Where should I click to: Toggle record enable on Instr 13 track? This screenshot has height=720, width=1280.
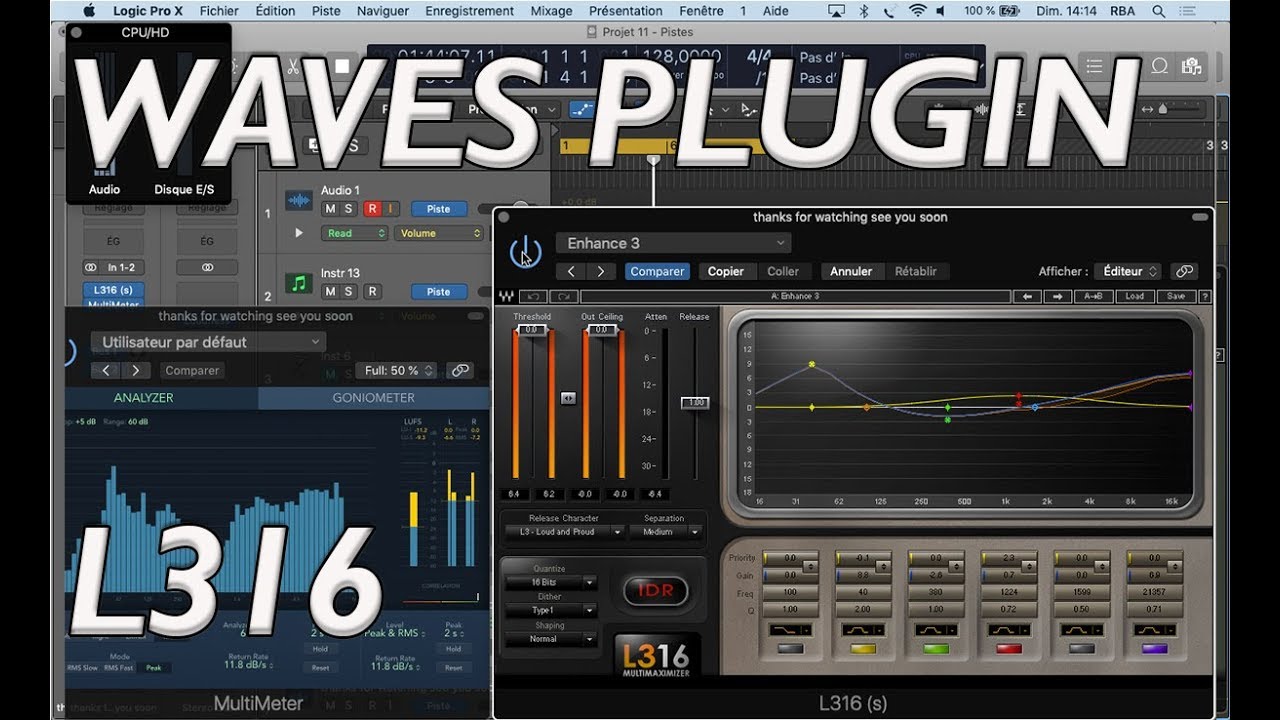pos(372,292)
